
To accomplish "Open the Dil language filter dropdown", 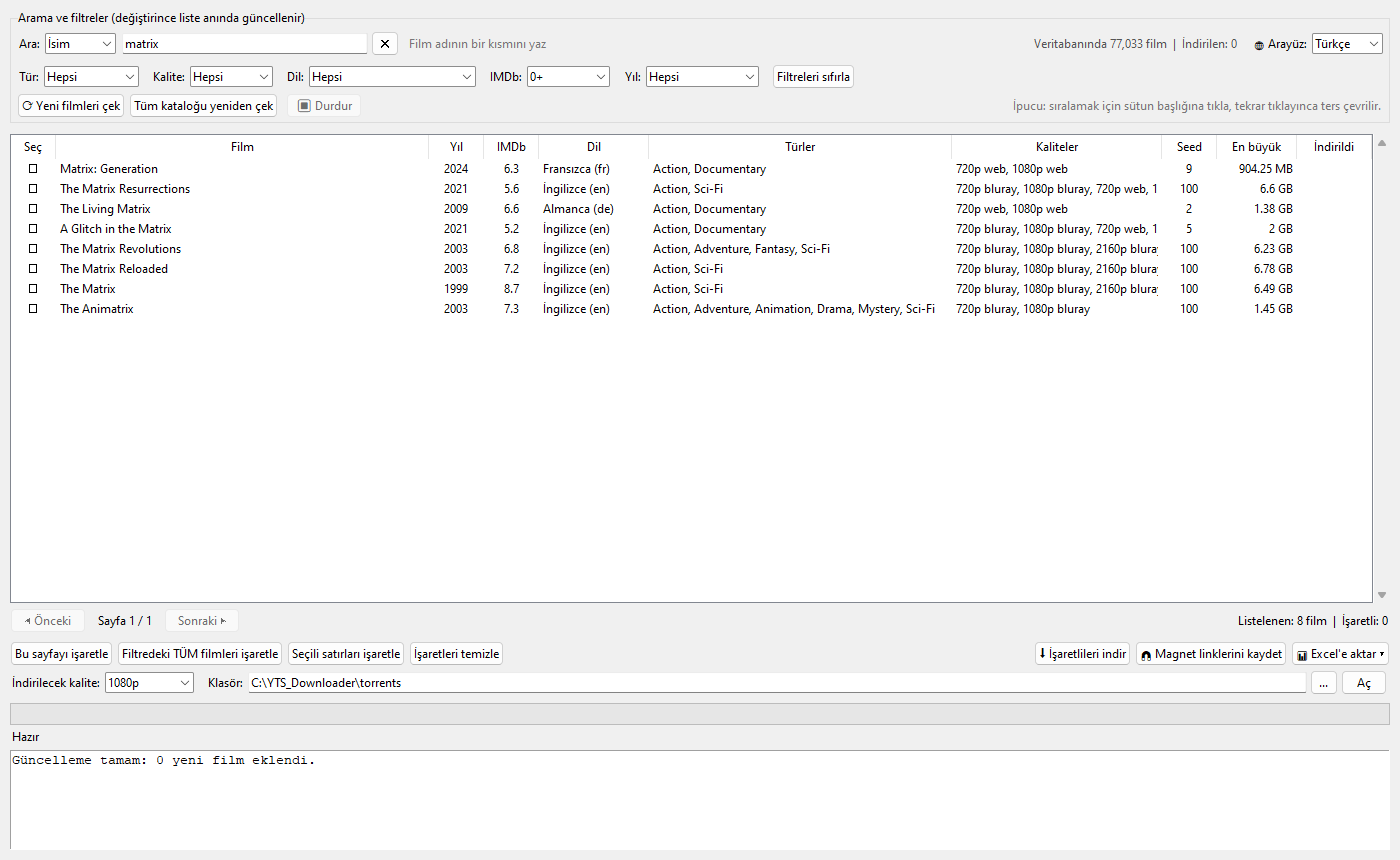I will [x=392, y=77].
